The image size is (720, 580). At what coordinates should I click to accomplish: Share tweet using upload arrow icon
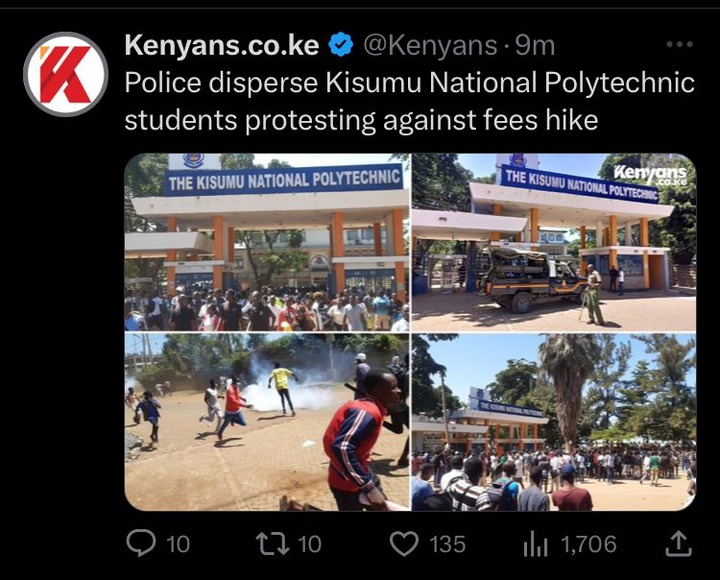click(679, 544)
